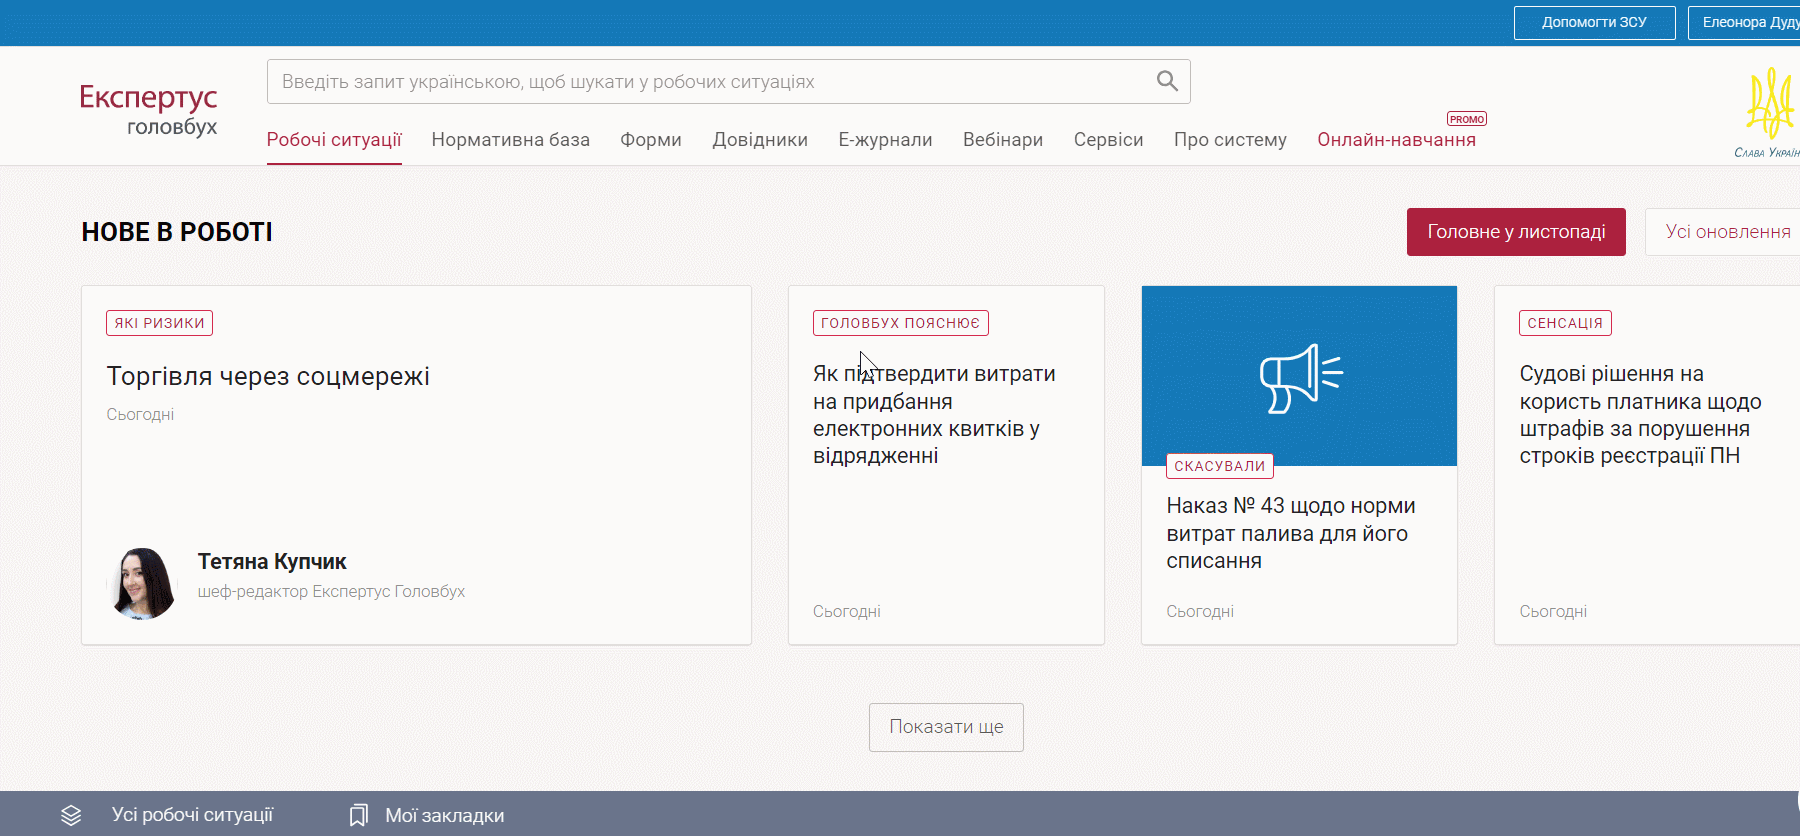Open Мої закладки in the bottom bar
Screen dimensions: 1800x836
click(445, 816)
